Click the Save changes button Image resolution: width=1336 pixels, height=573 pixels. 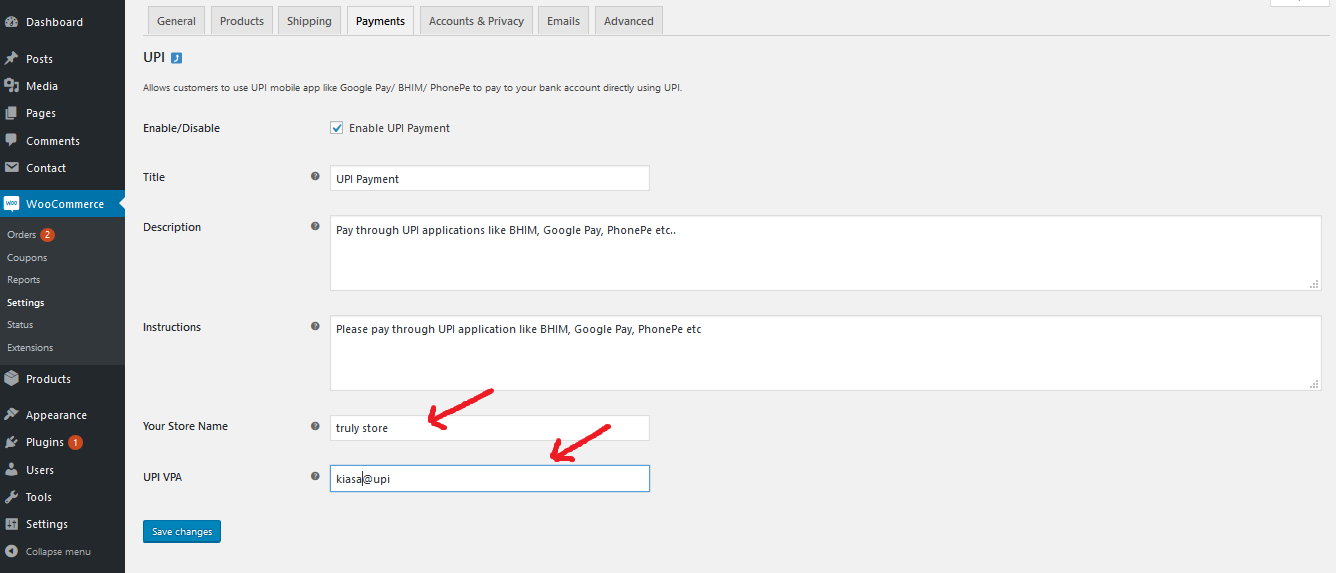(x=182, y=532)
